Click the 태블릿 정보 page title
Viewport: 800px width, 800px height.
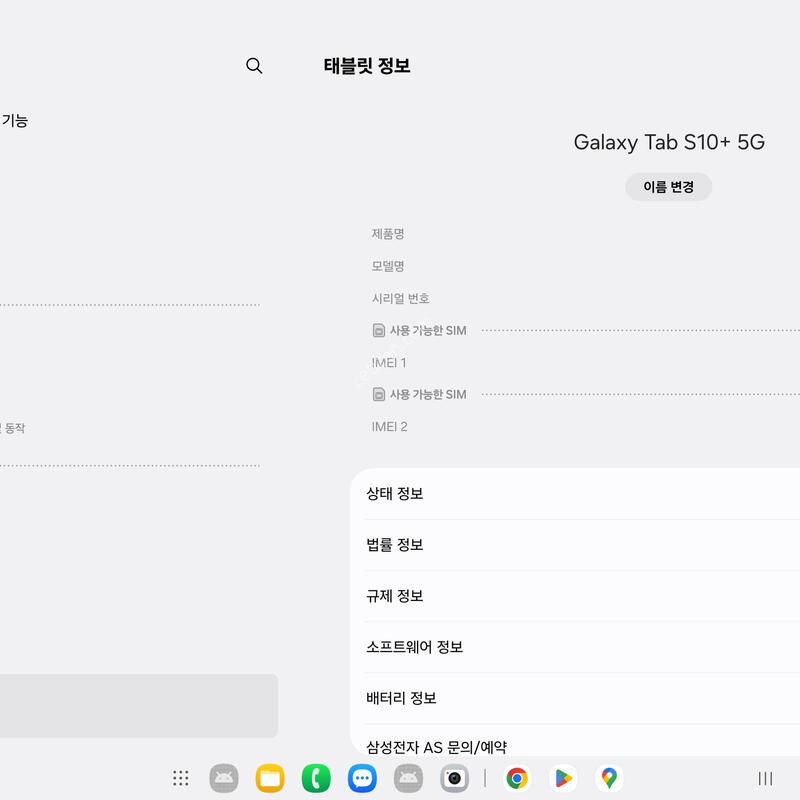[367, 66]
